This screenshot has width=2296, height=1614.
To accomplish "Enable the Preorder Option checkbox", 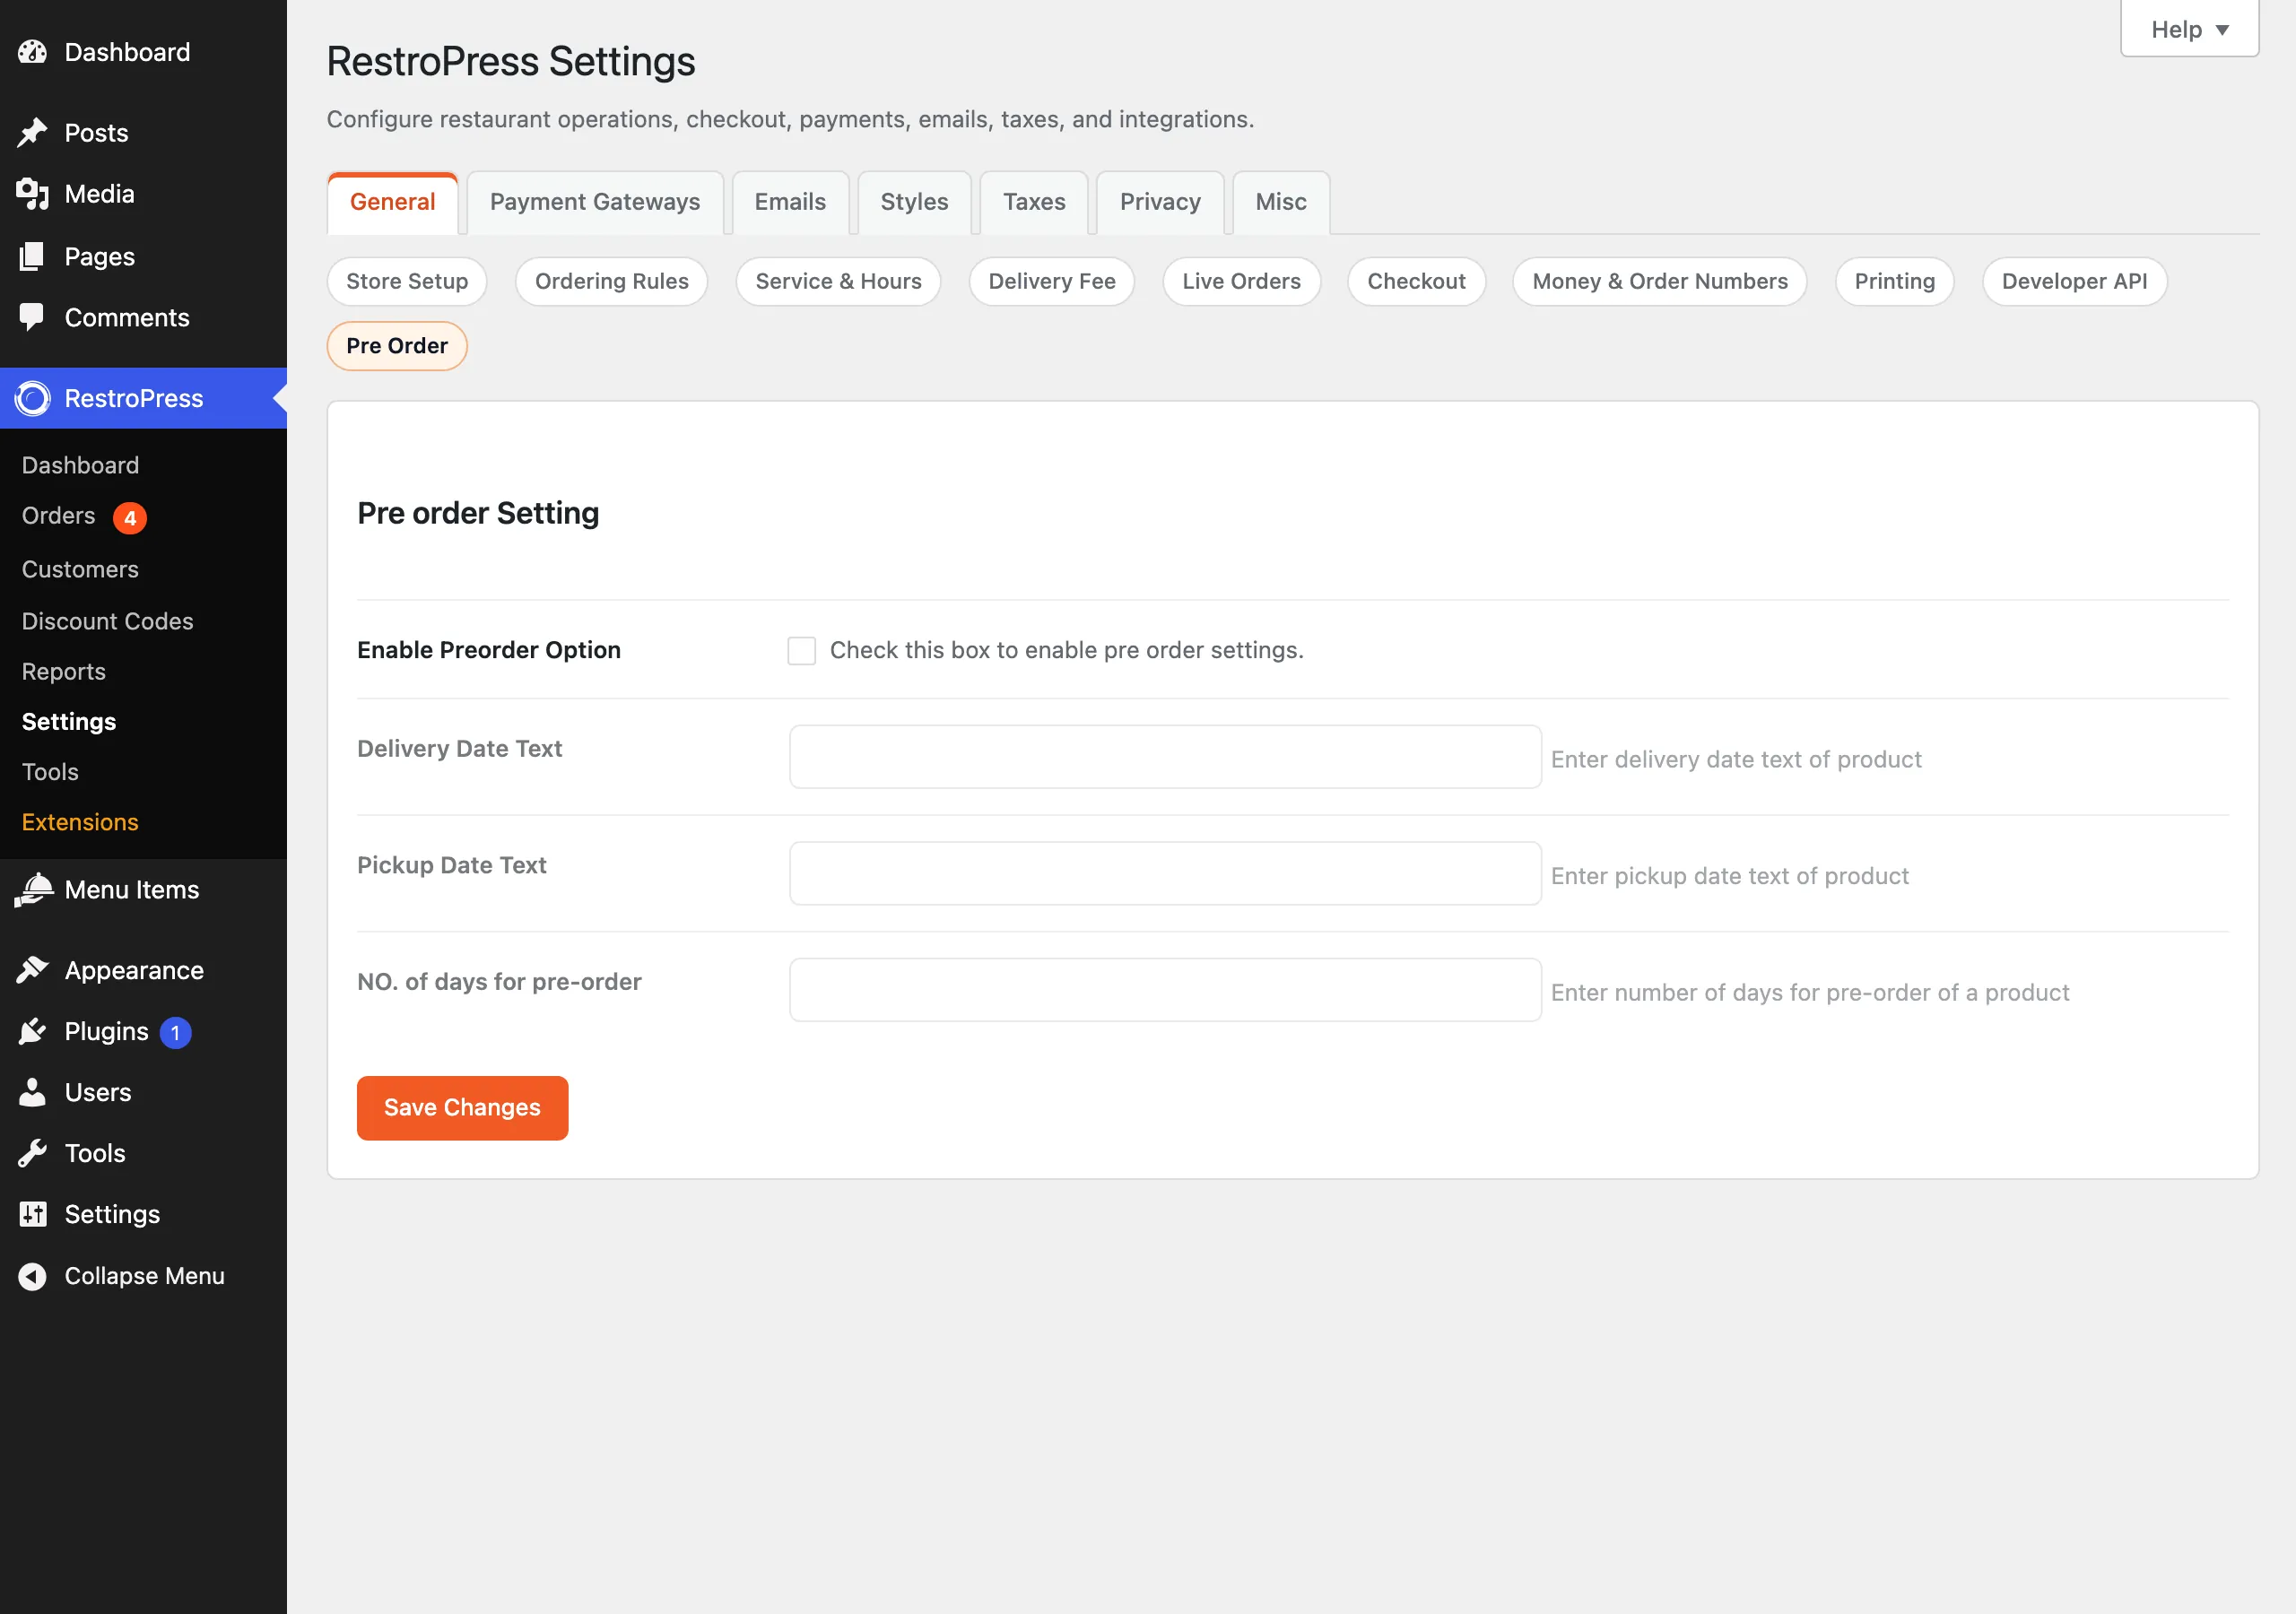I will [x=801, y=651].
